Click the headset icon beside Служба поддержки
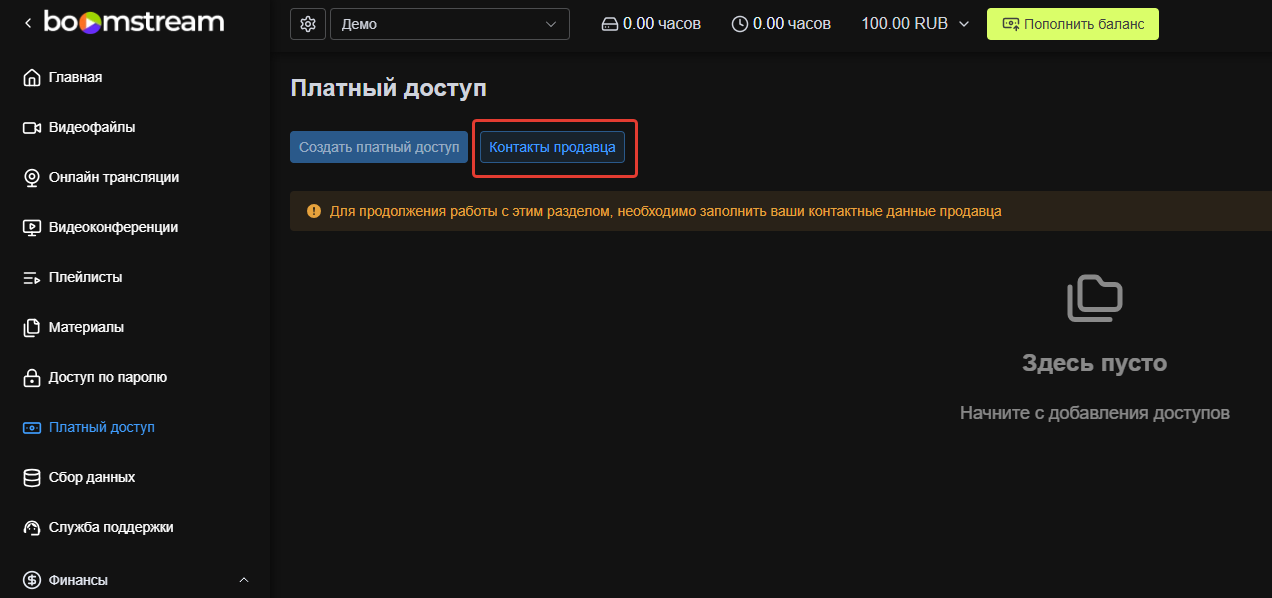This screenshot has width=1272, height=598. [x=31, y=528]
